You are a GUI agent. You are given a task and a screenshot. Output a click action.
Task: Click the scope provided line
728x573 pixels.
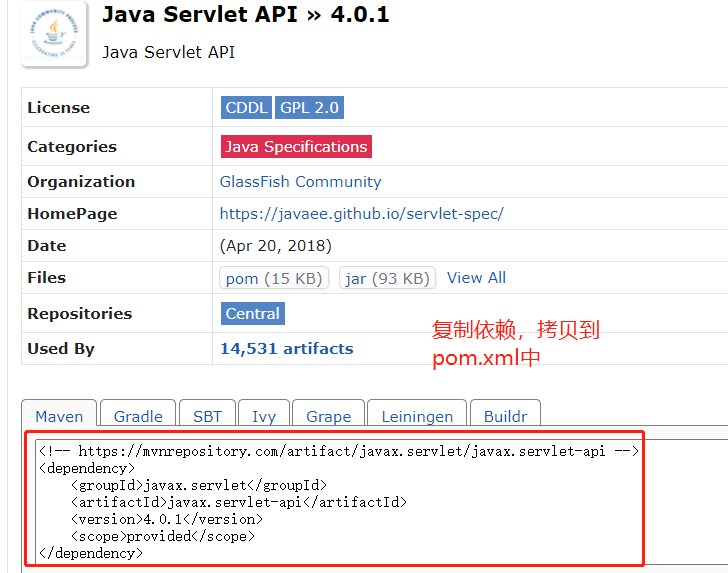[163, 536]
